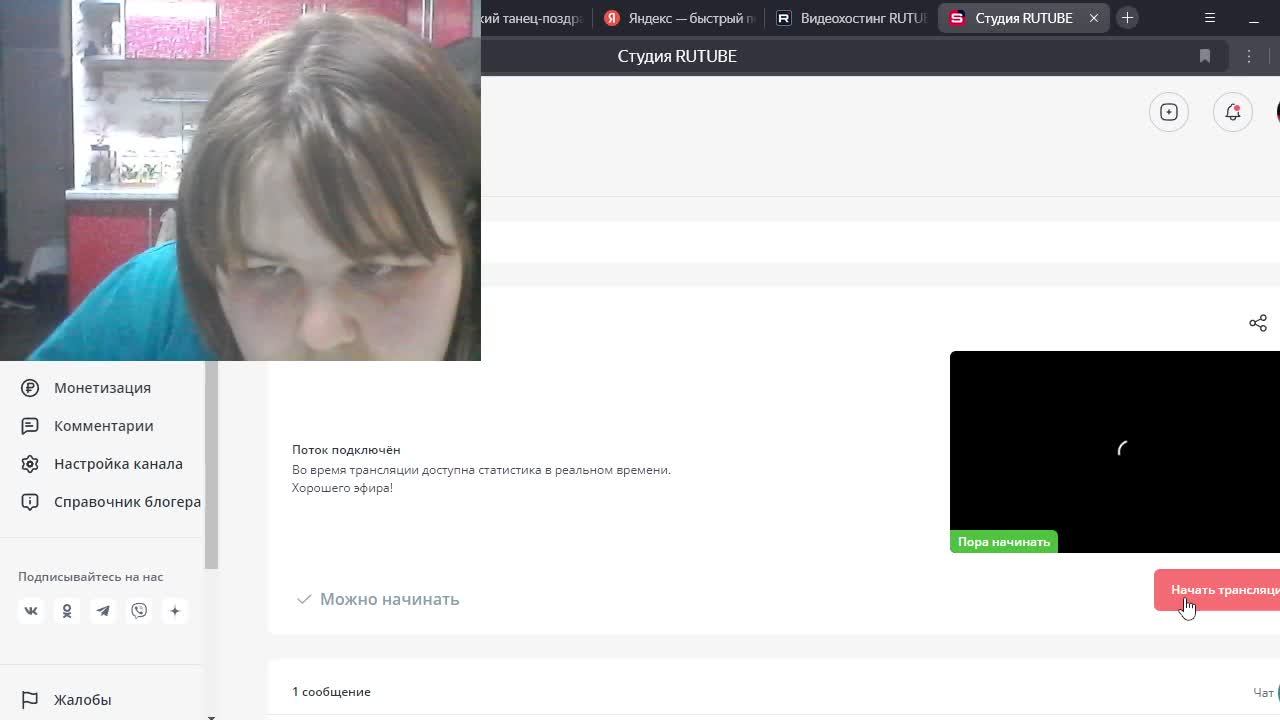Click the Telegram icon in sidebar
Screen dimensions: 1280x720
tap(103, 611)
